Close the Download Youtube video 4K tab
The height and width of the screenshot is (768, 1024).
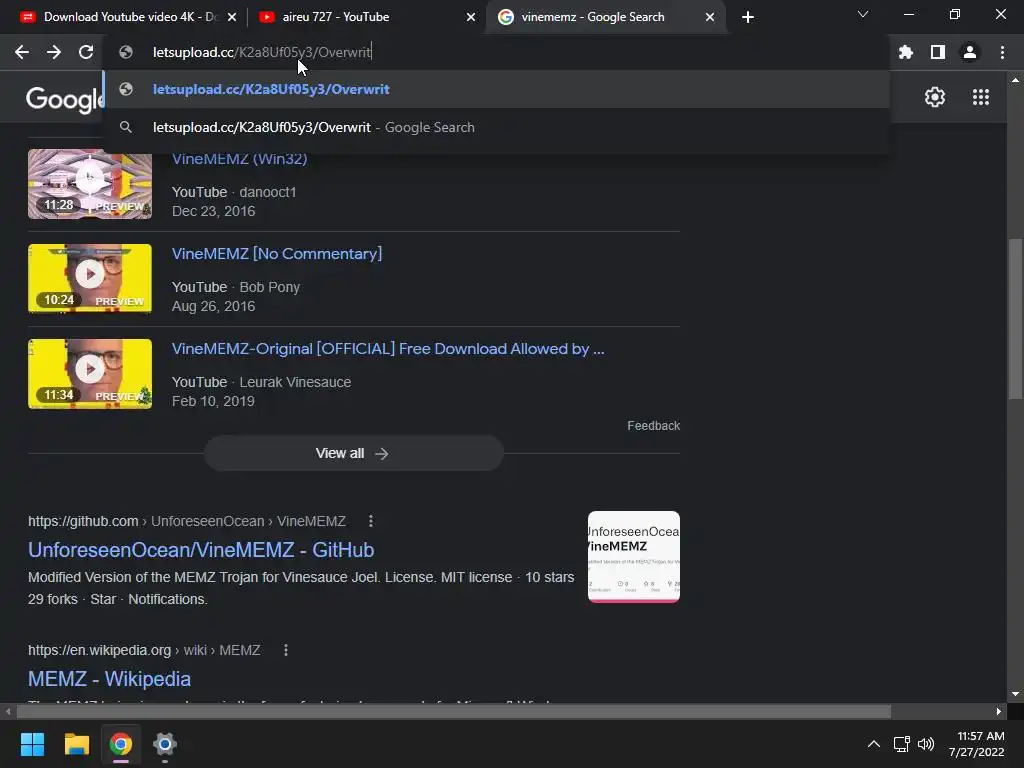point(232,17)
